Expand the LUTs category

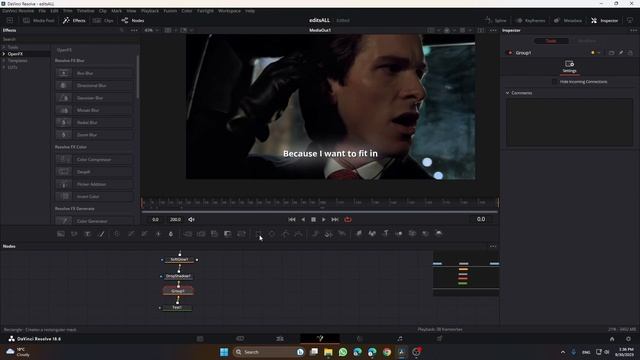[x=4, y=67]
